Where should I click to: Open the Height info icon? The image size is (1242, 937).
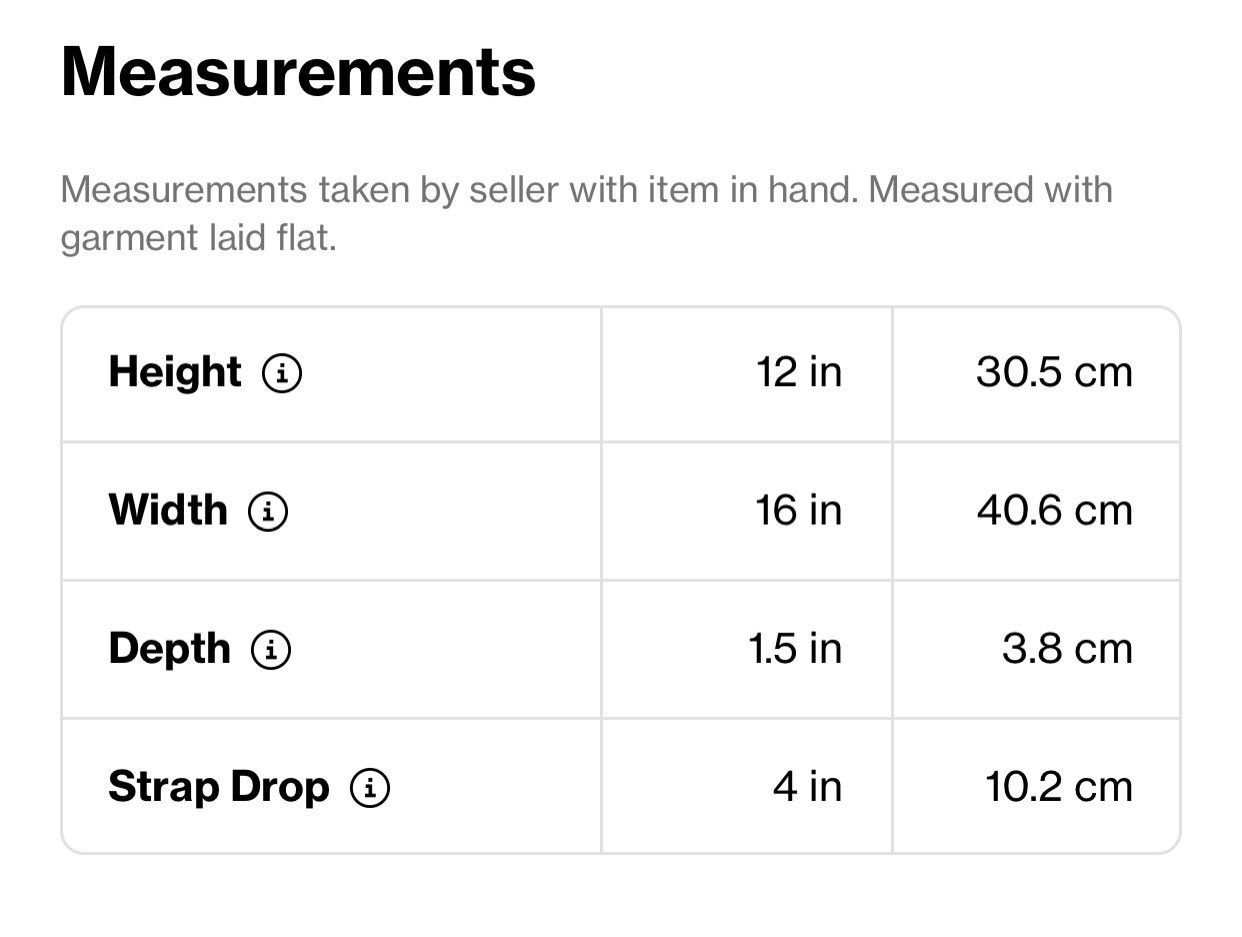tap(282, 374)
